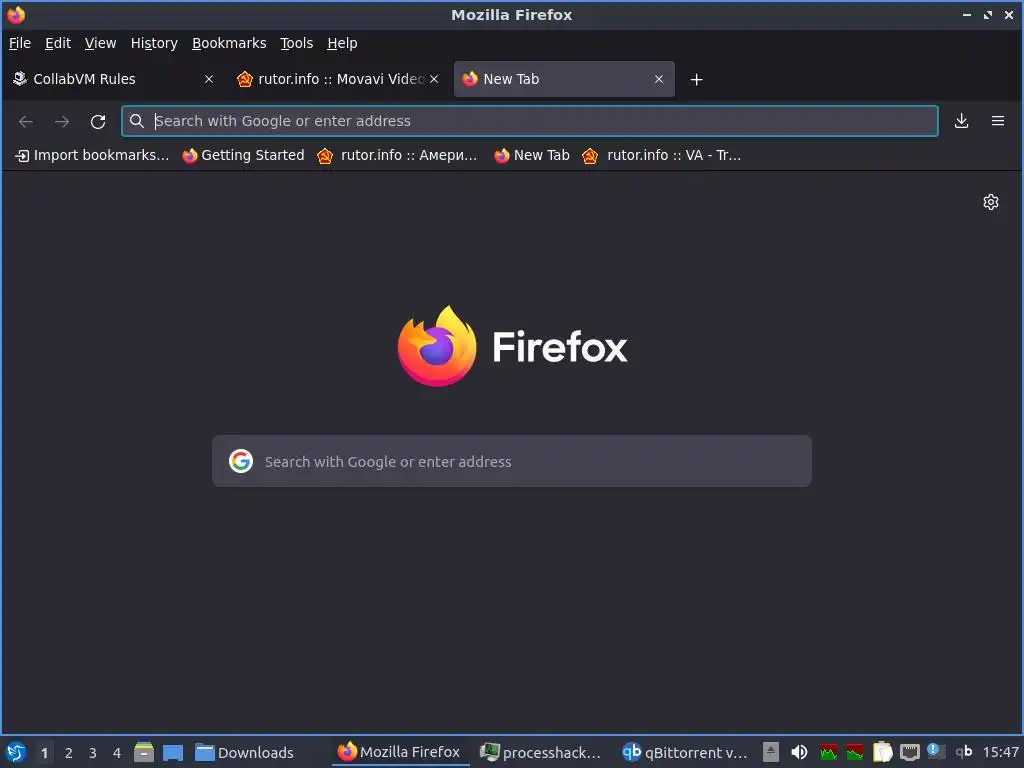
Task: Click the update notification tray icon
Action: tap(935, 751)
